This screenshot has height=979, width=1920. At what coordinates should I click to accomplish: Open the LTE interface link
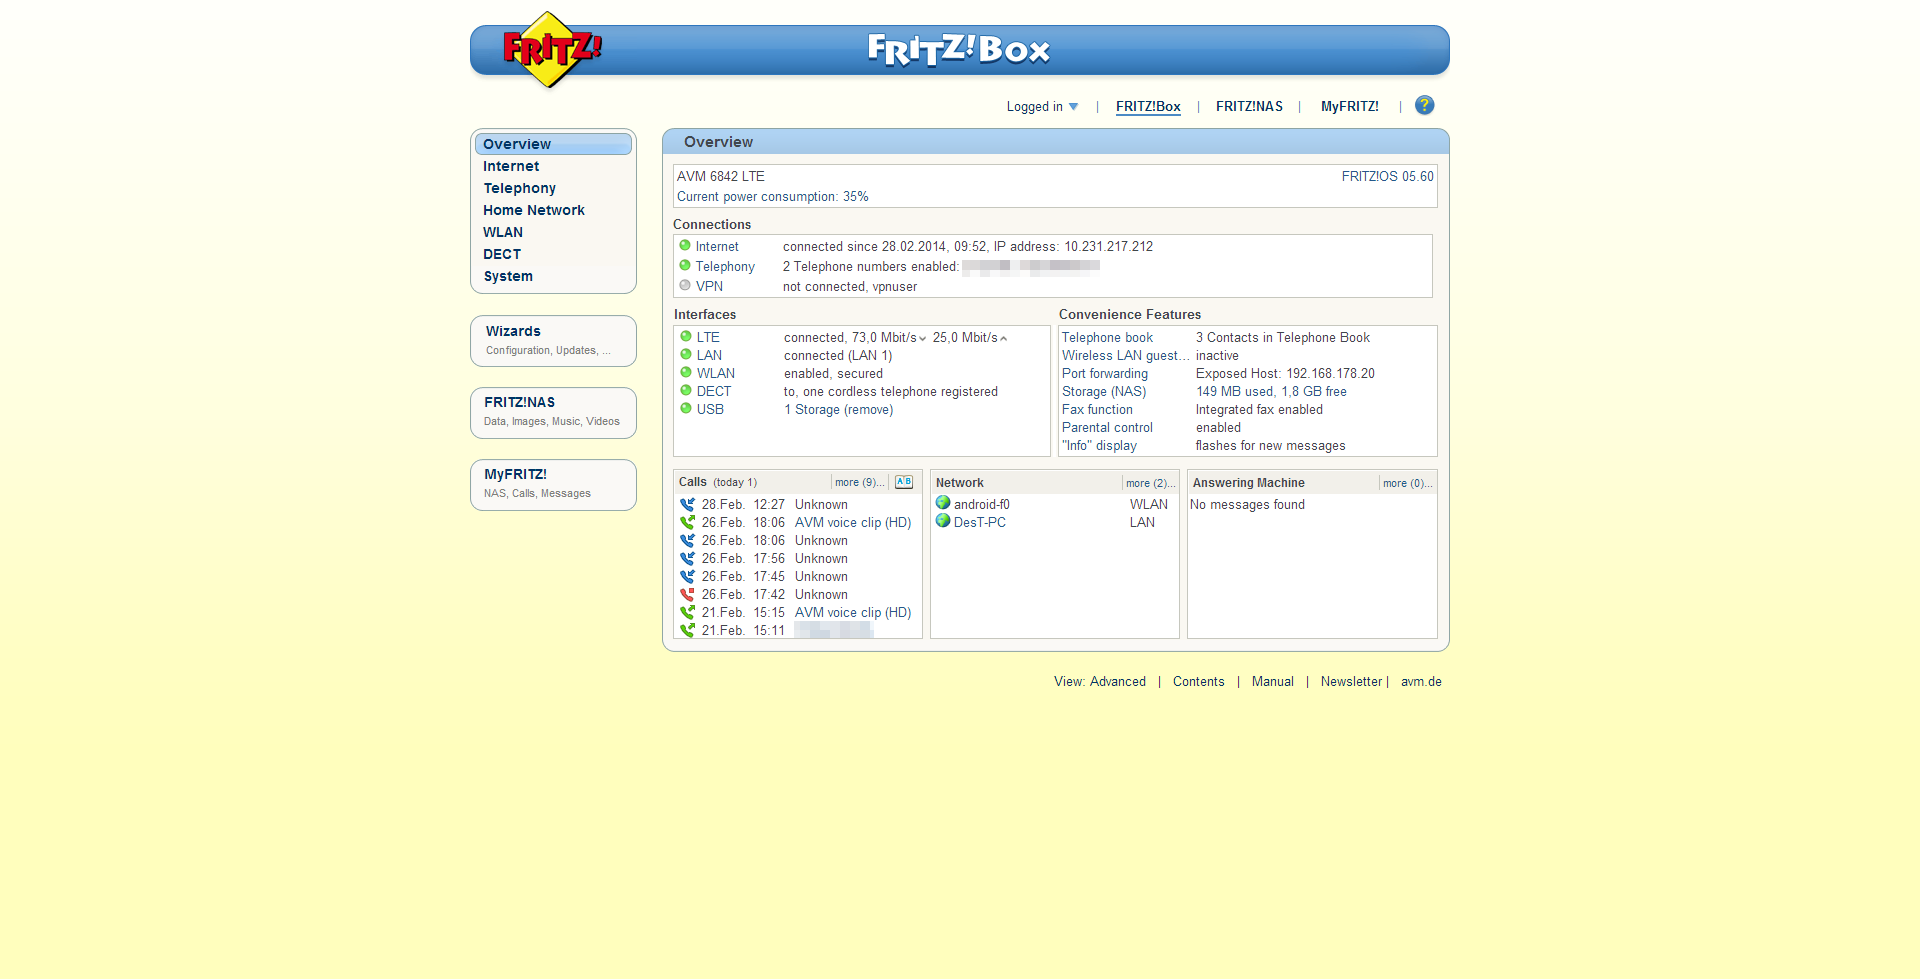tap(708, 338)
